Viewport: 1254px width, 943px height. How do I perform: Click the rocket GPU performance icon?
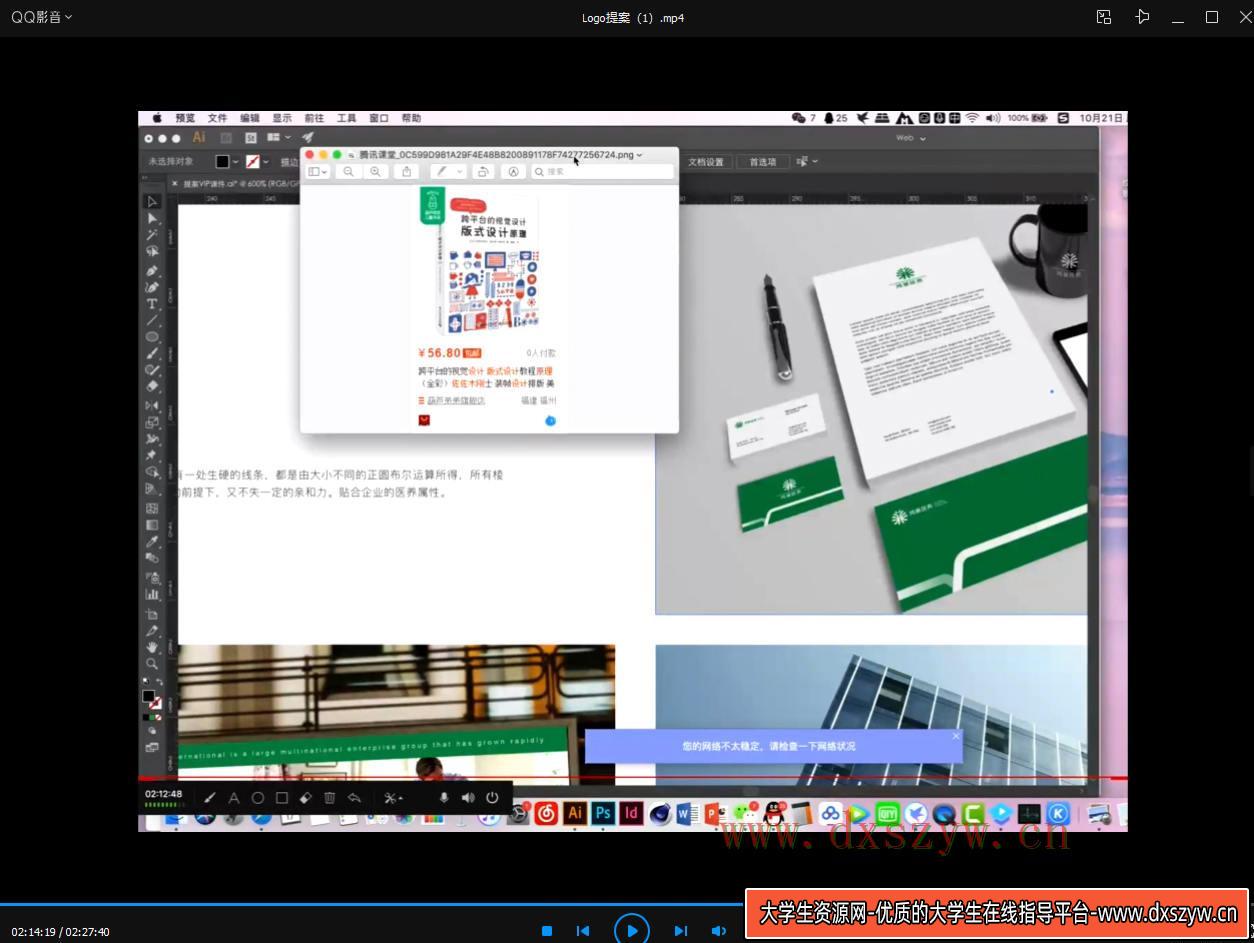(308, 138)
